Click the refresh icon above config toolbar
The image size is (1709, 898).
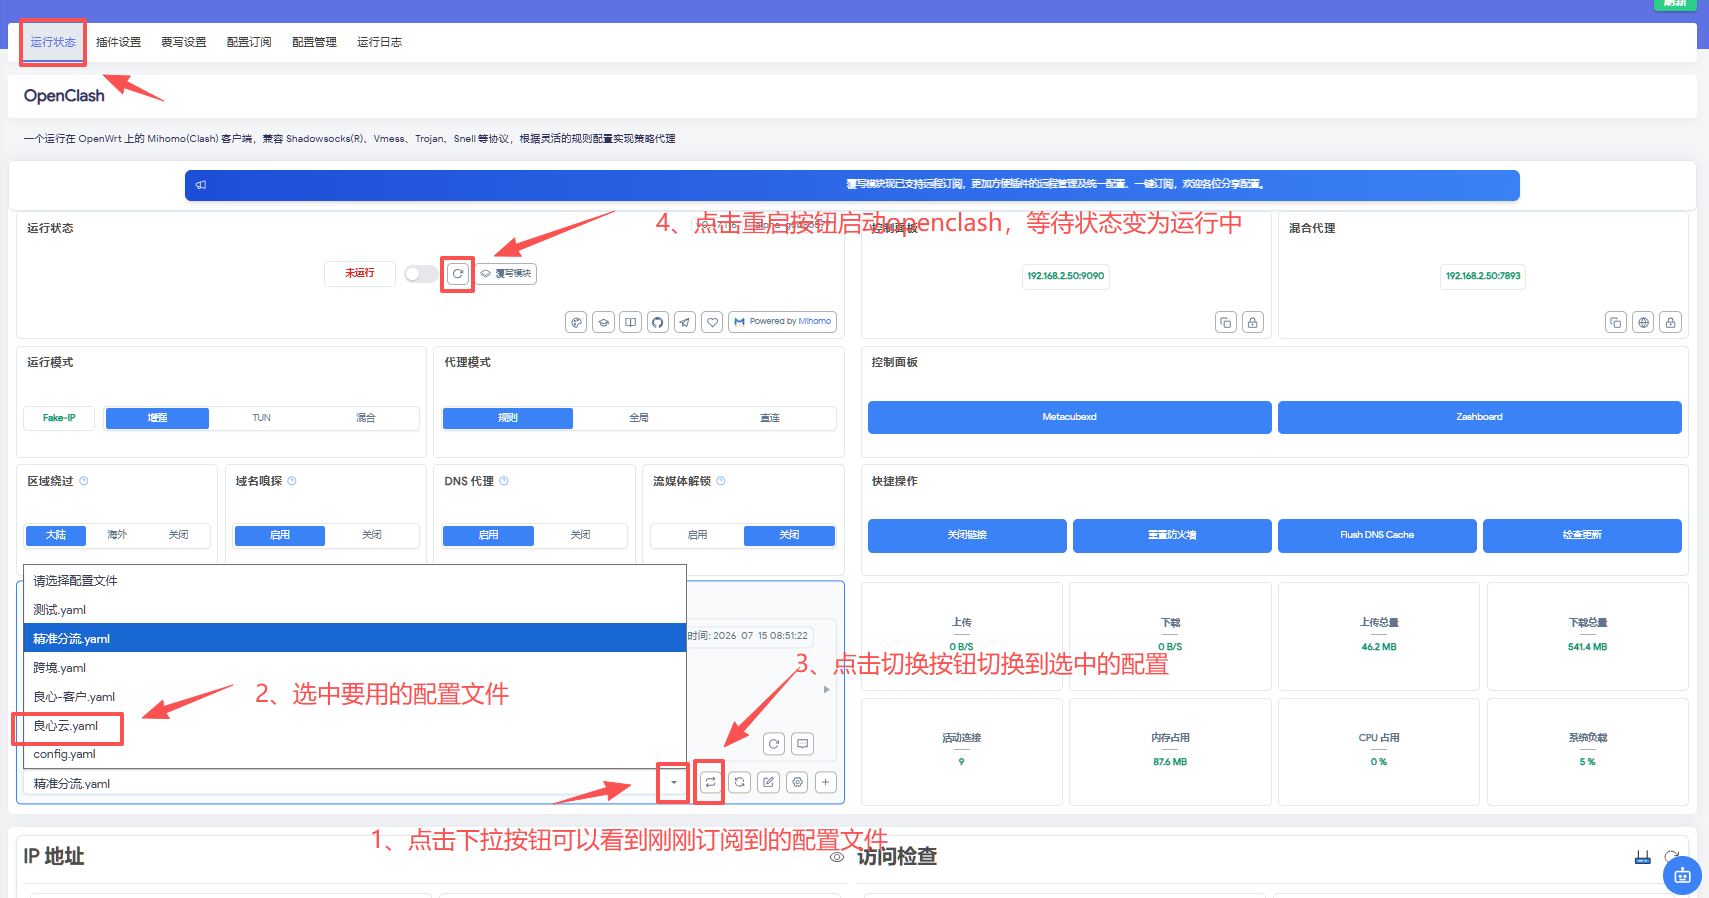[774, 744]
